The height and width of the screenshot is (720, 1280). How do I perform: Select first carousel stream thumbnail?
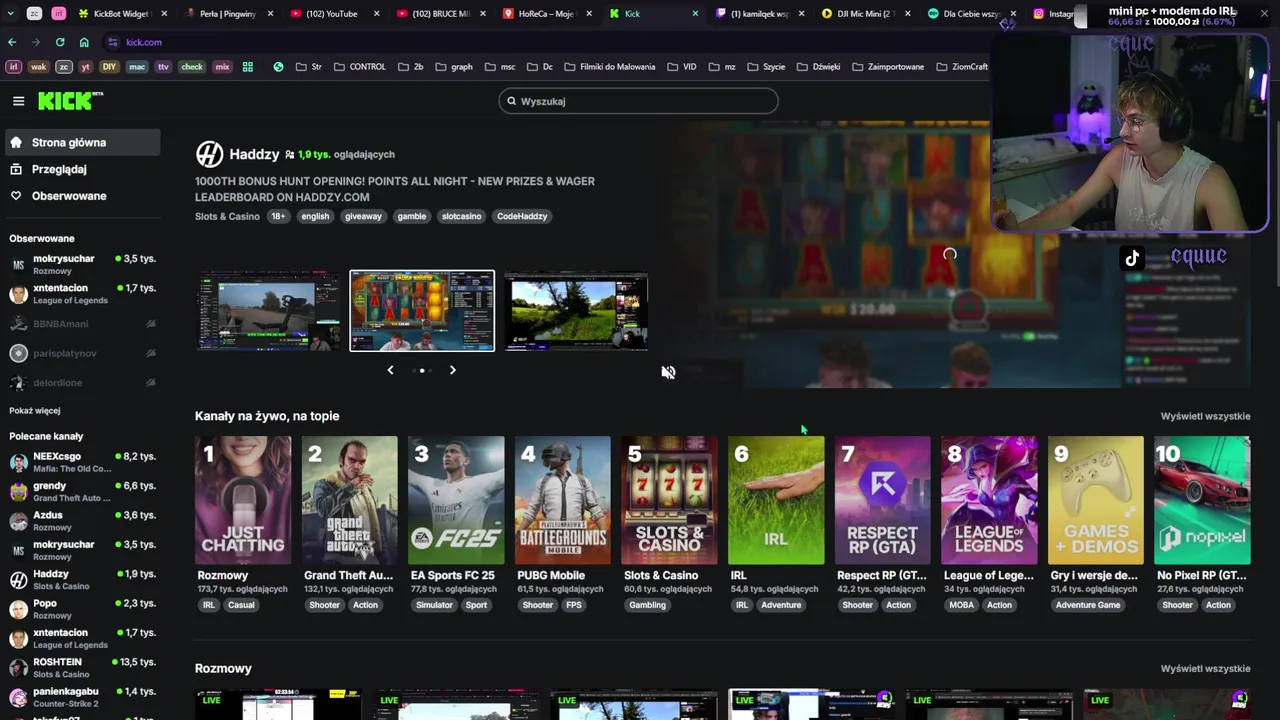tap(268, 312)
